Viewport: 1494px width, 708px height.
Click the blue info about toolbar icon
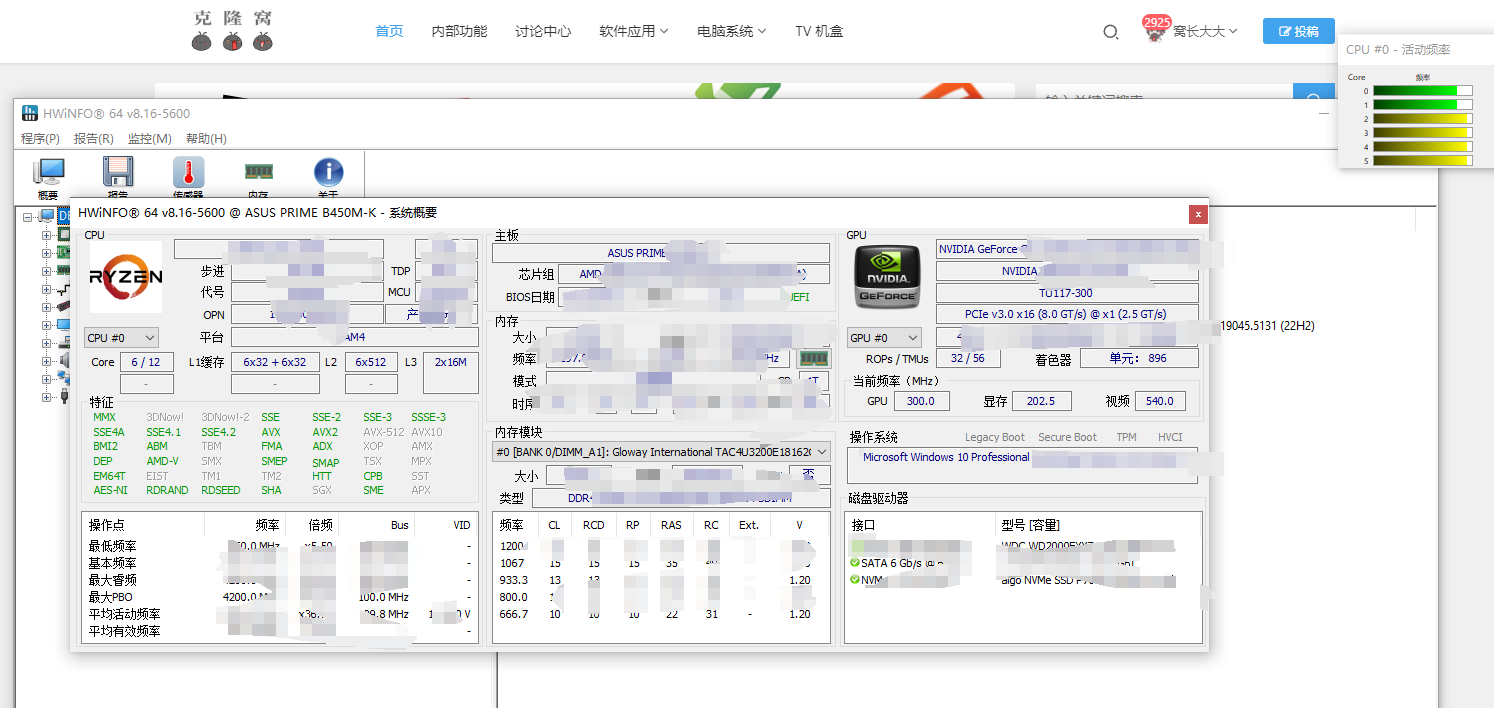328,174
